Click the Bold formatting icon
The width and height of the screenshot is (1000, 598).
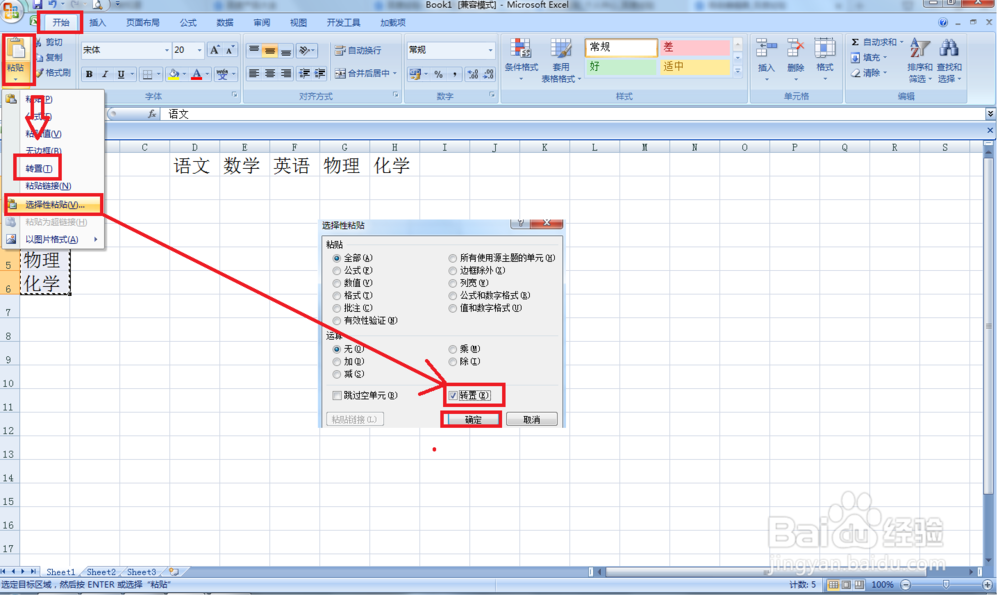coord(89,75)
